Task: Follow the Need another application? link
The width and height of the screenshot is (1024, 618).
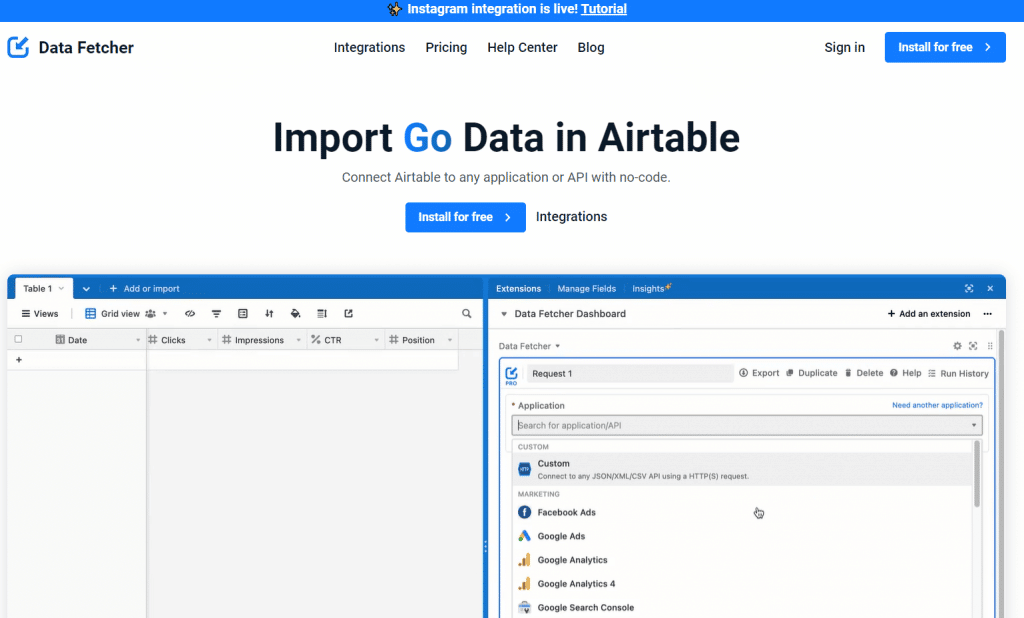Action: 937,405
